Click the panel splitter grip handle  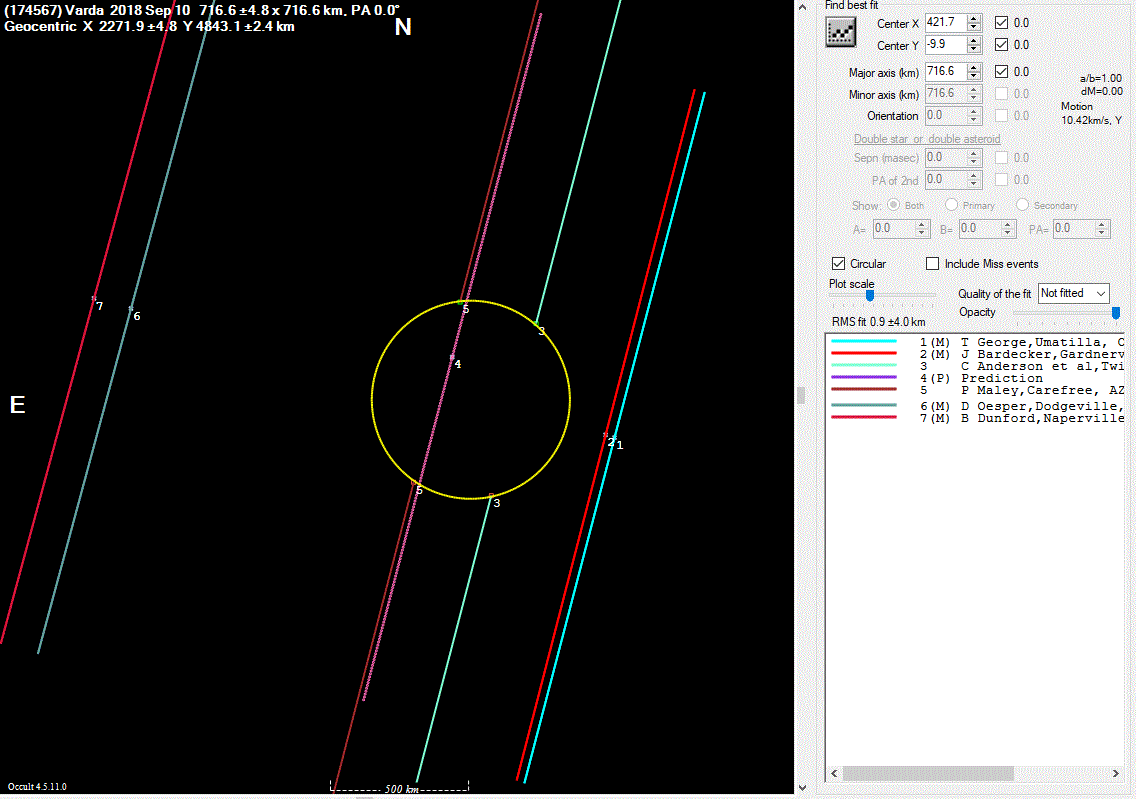(x=800, y=395)
